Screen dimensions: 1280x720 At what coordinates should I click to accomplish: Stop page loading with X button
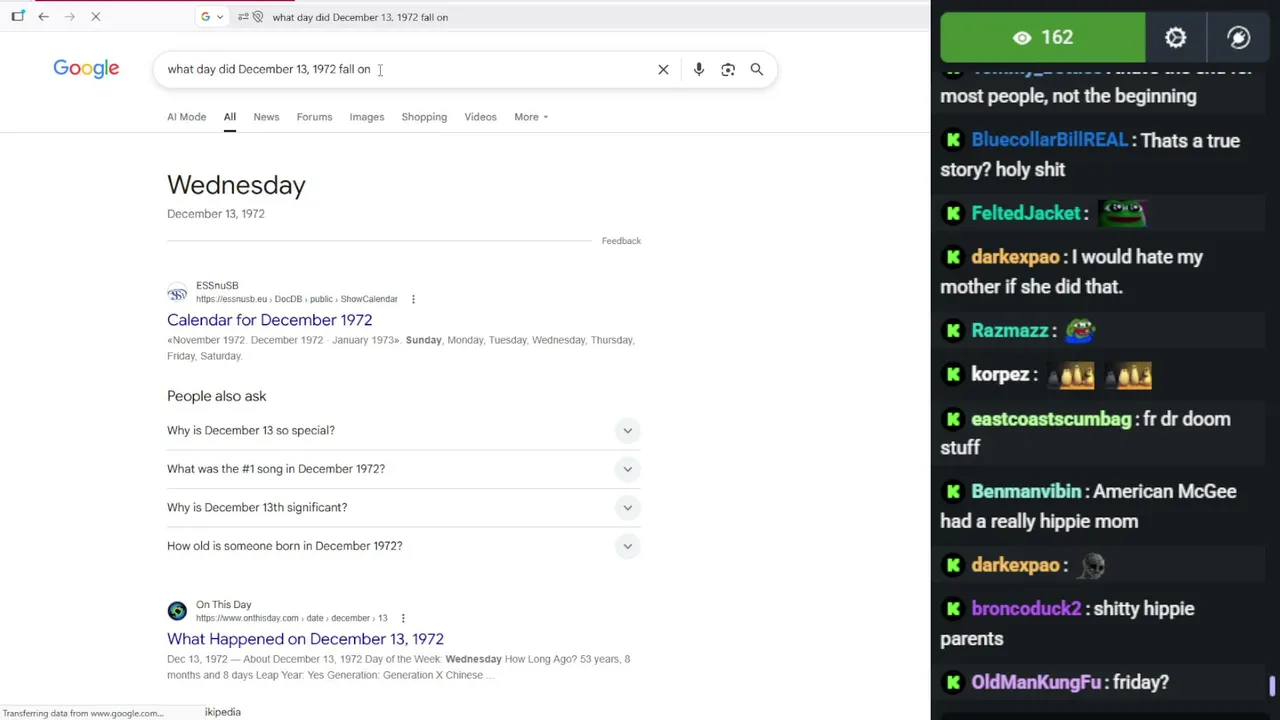[96, 17]
